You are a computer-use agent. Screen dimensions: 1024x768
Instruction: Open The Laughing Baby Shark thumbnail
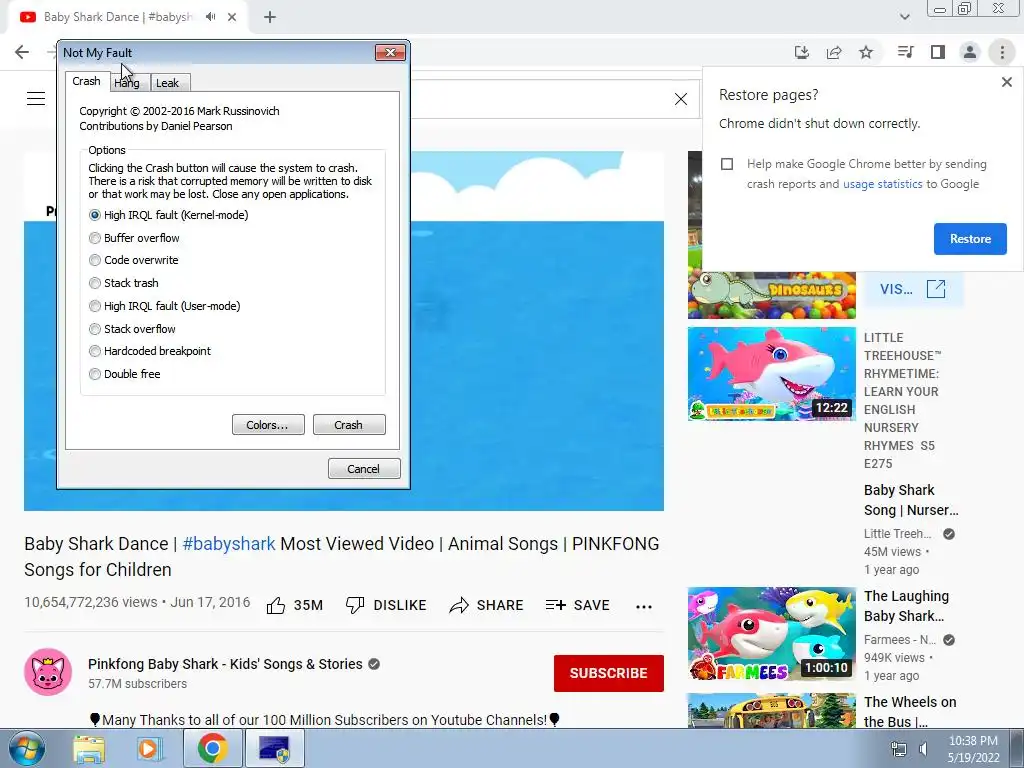coord(772,634)
